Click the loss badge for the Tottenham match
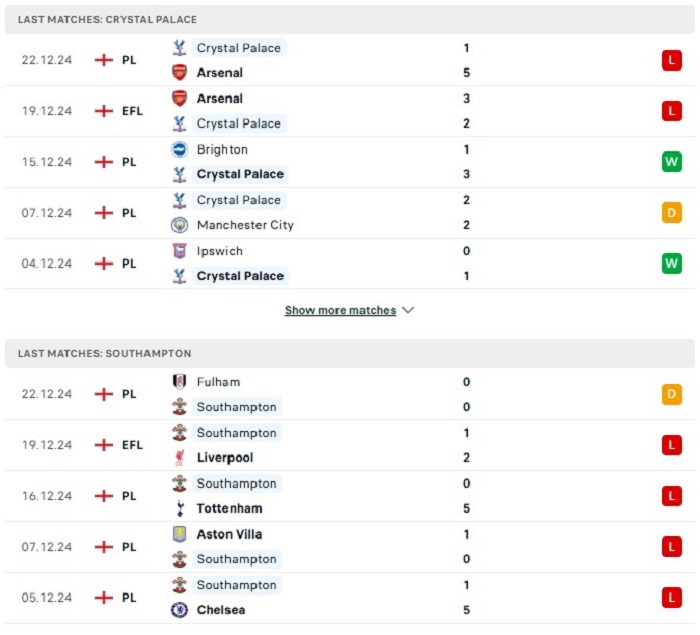Viewport: 700px width, 635px height. click(x=671, y=496)
